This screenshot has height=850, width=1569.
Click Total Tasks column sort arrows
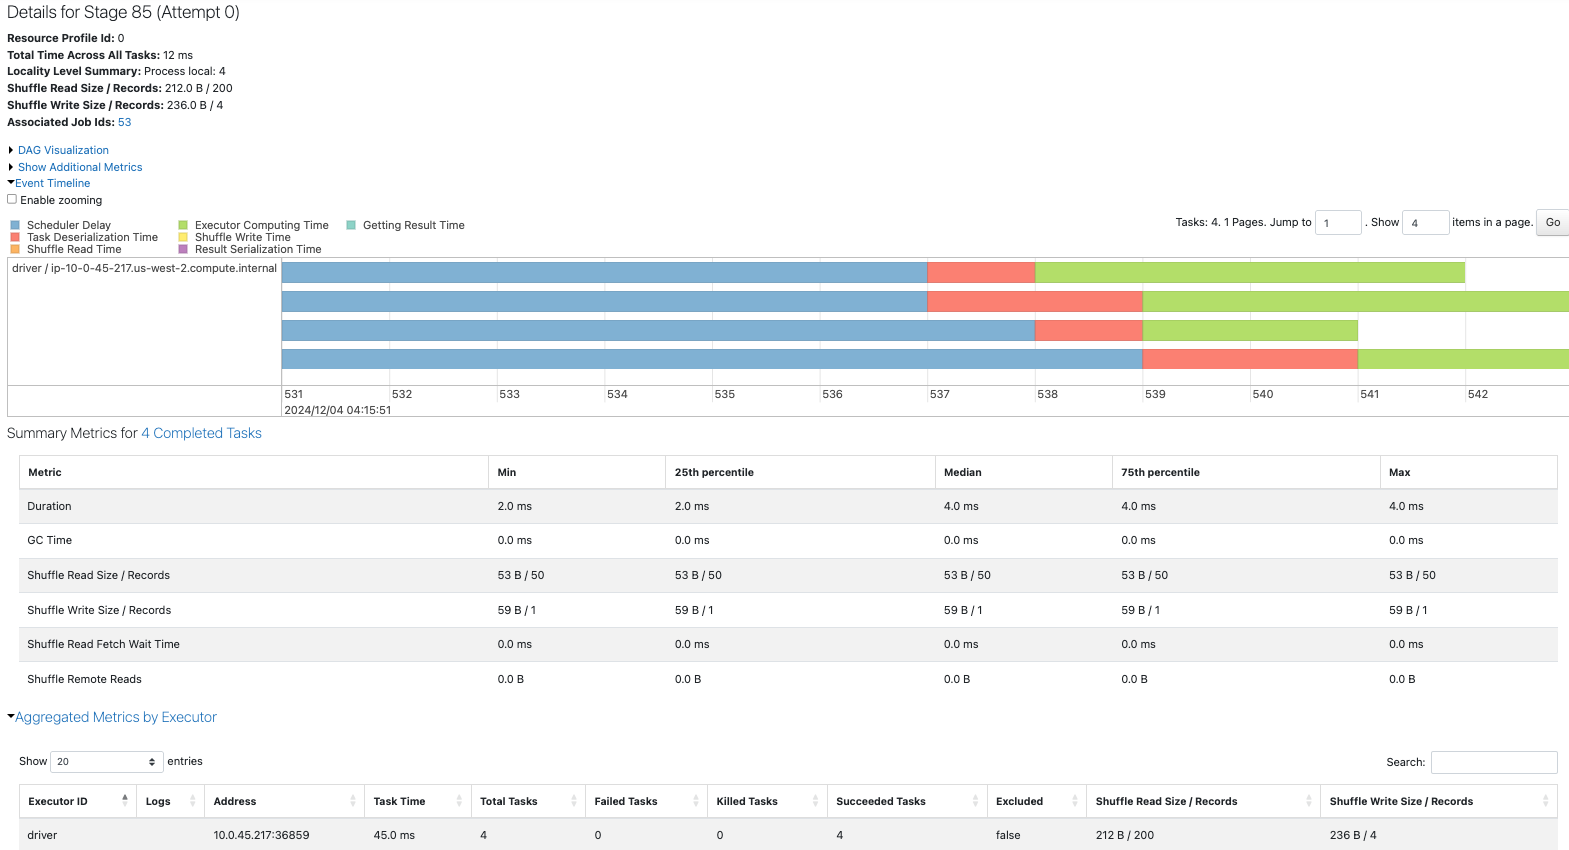tap(574, 801)
